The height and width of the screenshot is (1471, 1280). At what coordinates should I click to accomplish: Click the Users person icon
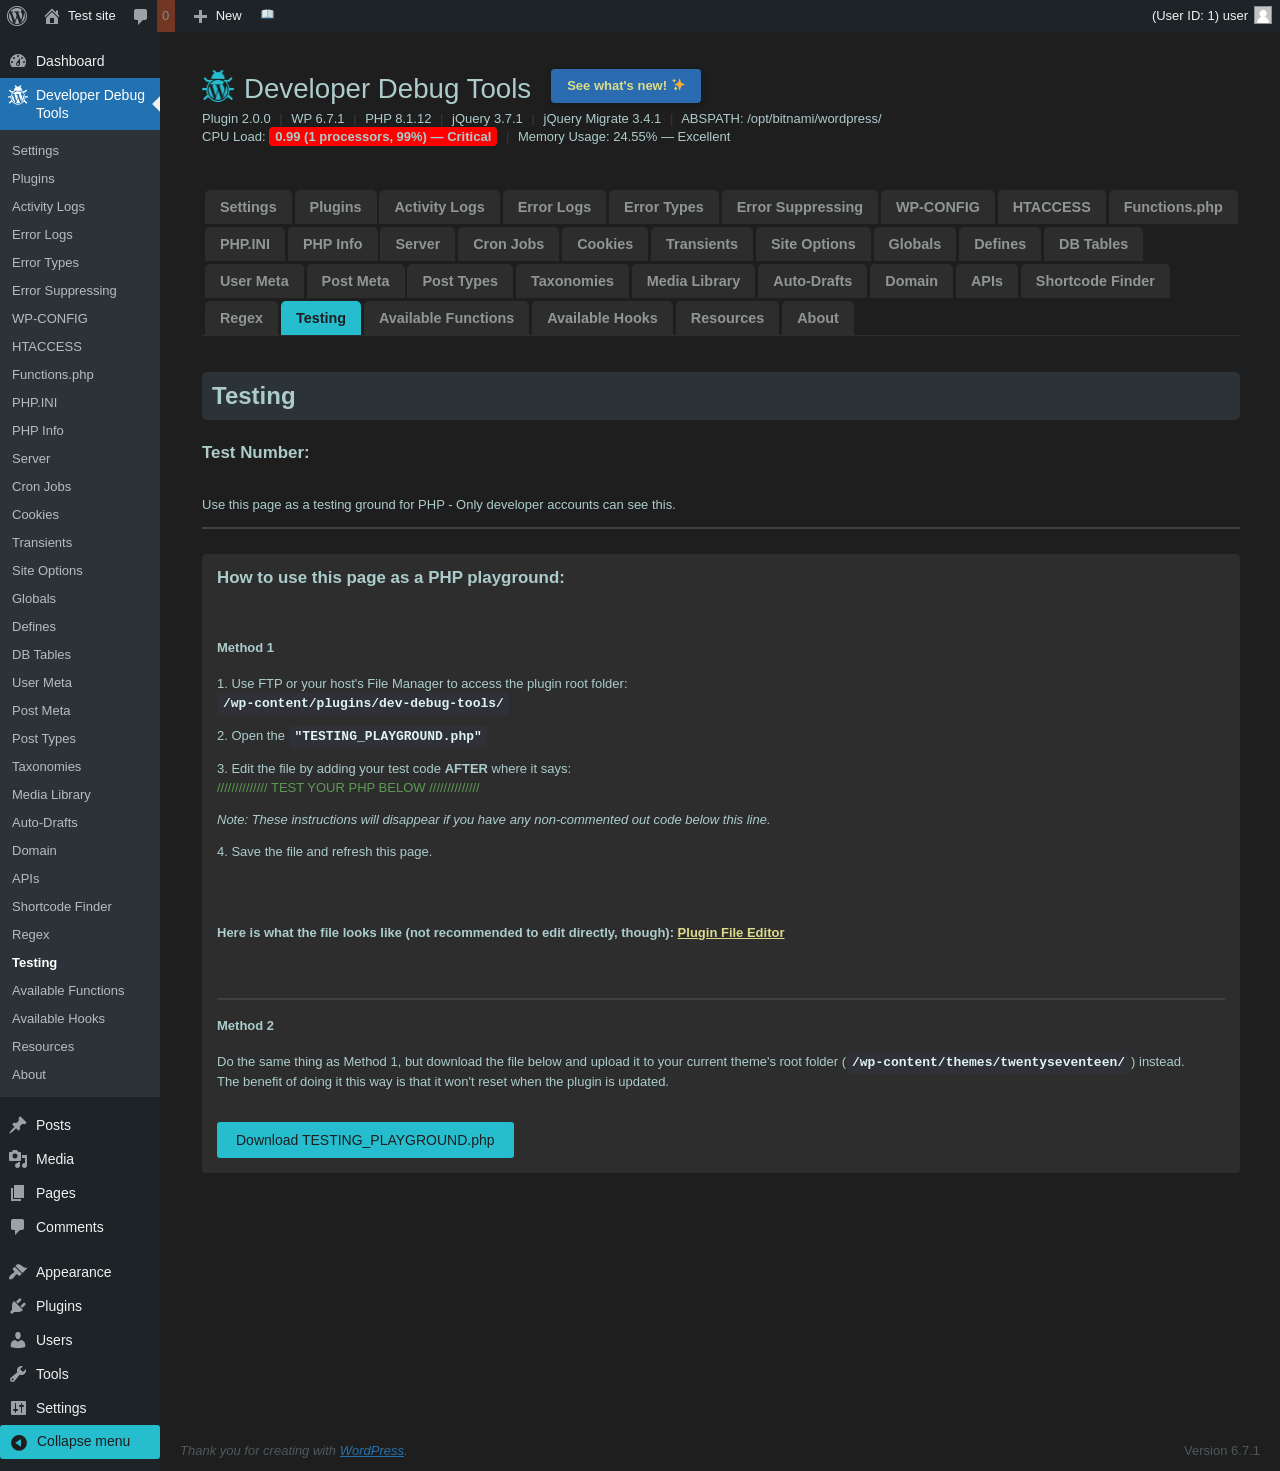[18, 1340]
